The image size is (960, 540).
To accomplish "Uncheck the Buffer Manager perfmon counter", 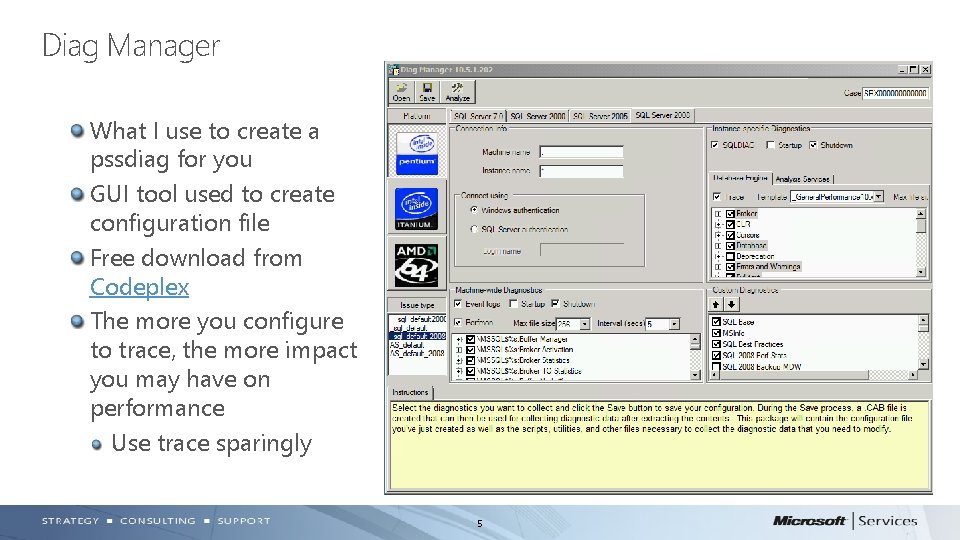I will tap(471, 339).
